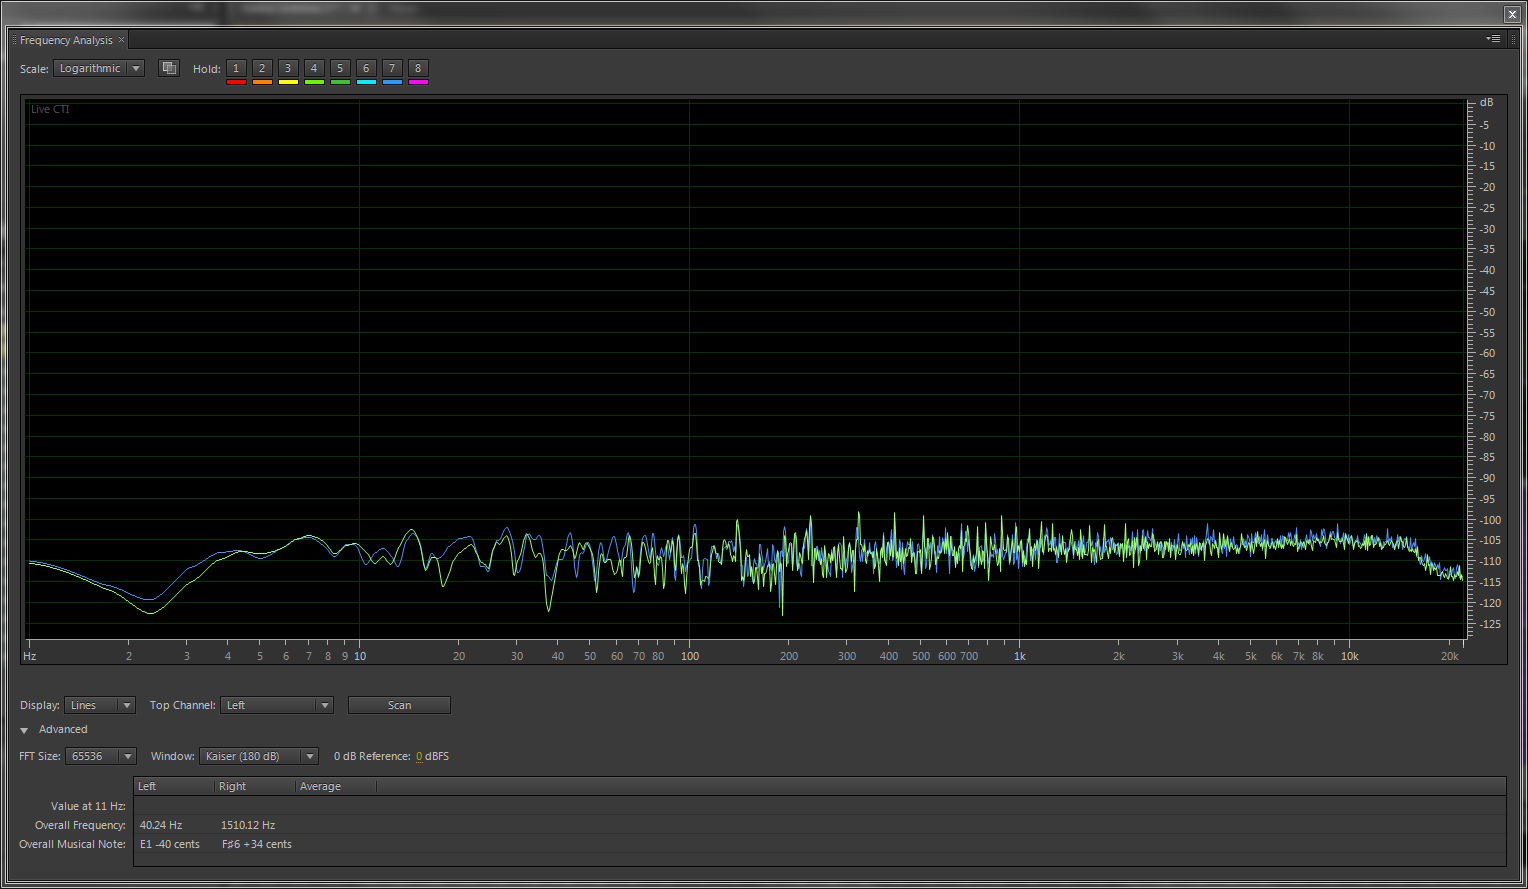
Task: Click the Right column header
Action: tap(255, 786)
